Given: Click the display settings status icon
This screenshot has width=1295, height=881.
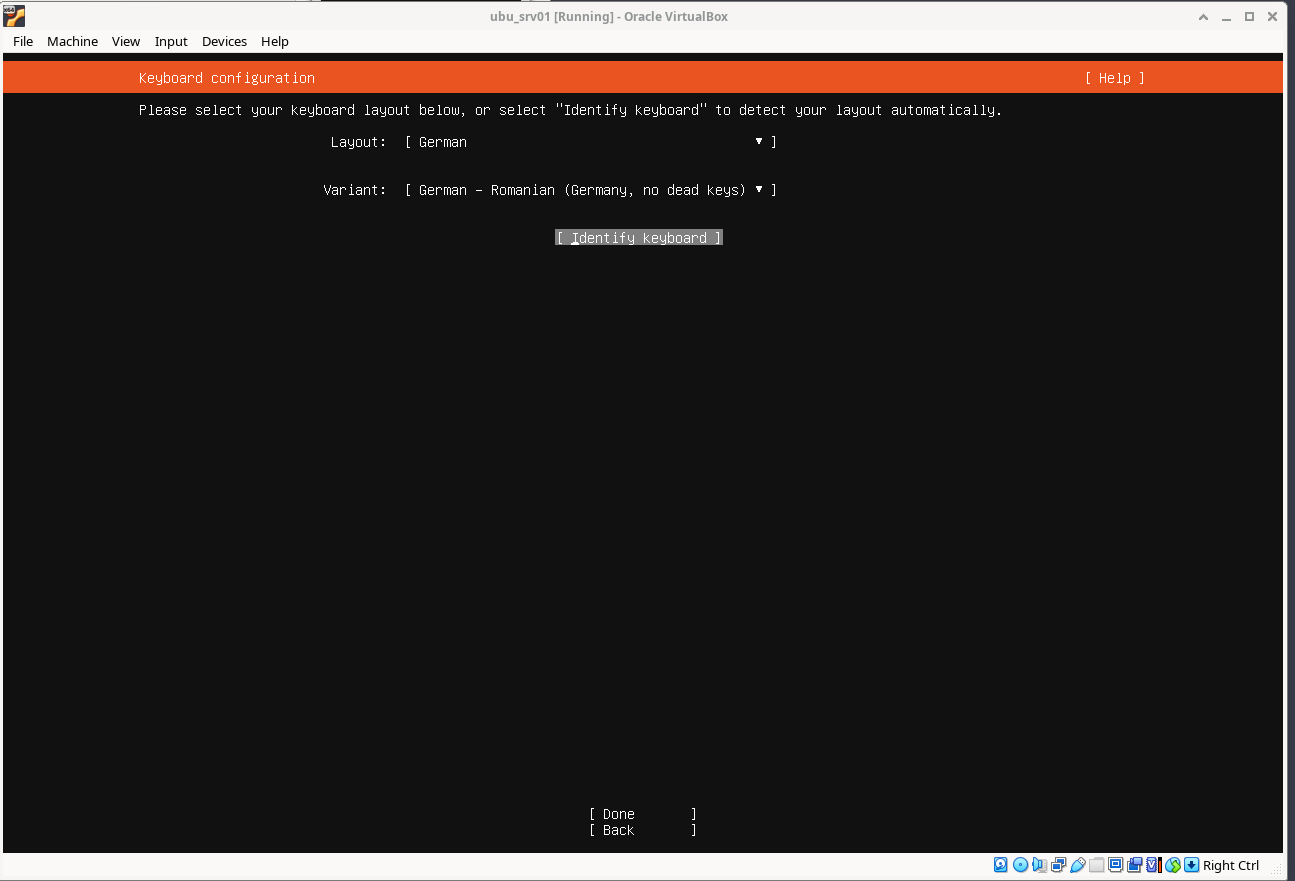Looking at the screenshot, I should (x=1116, y=865).
